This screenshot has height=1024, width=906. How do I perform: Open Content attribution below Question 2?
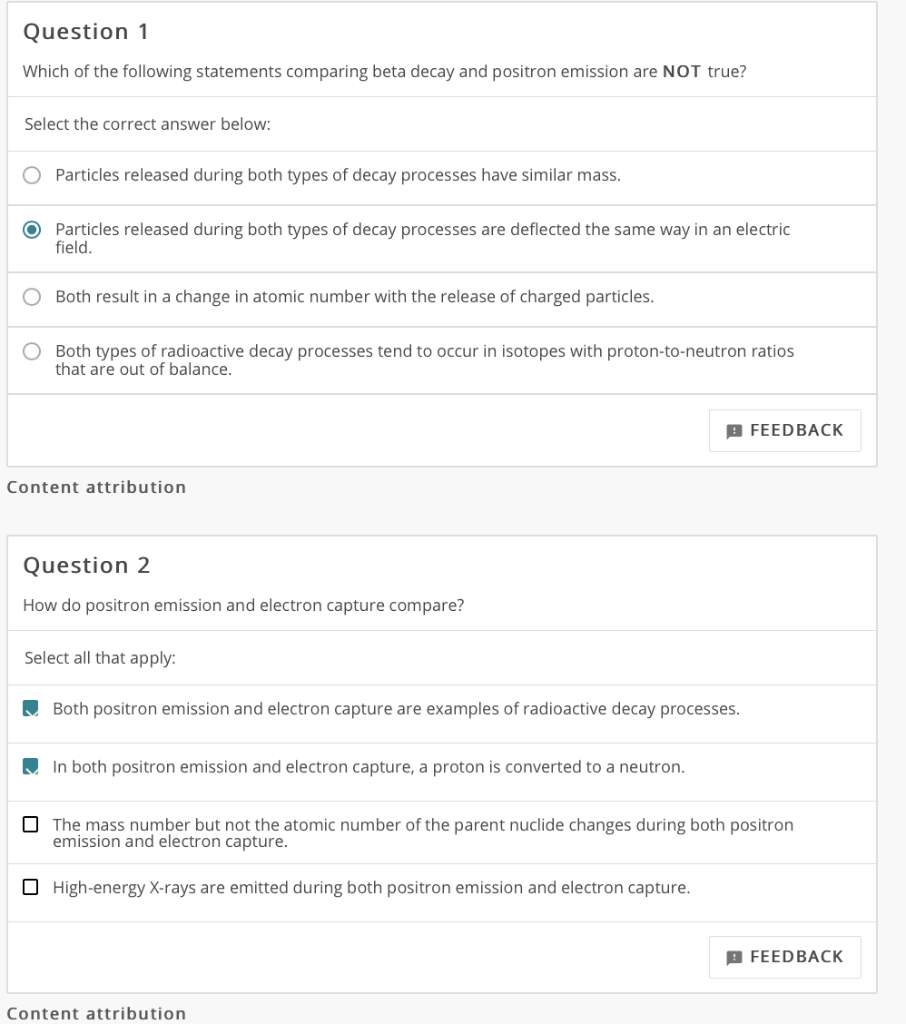pos(96,1014)
